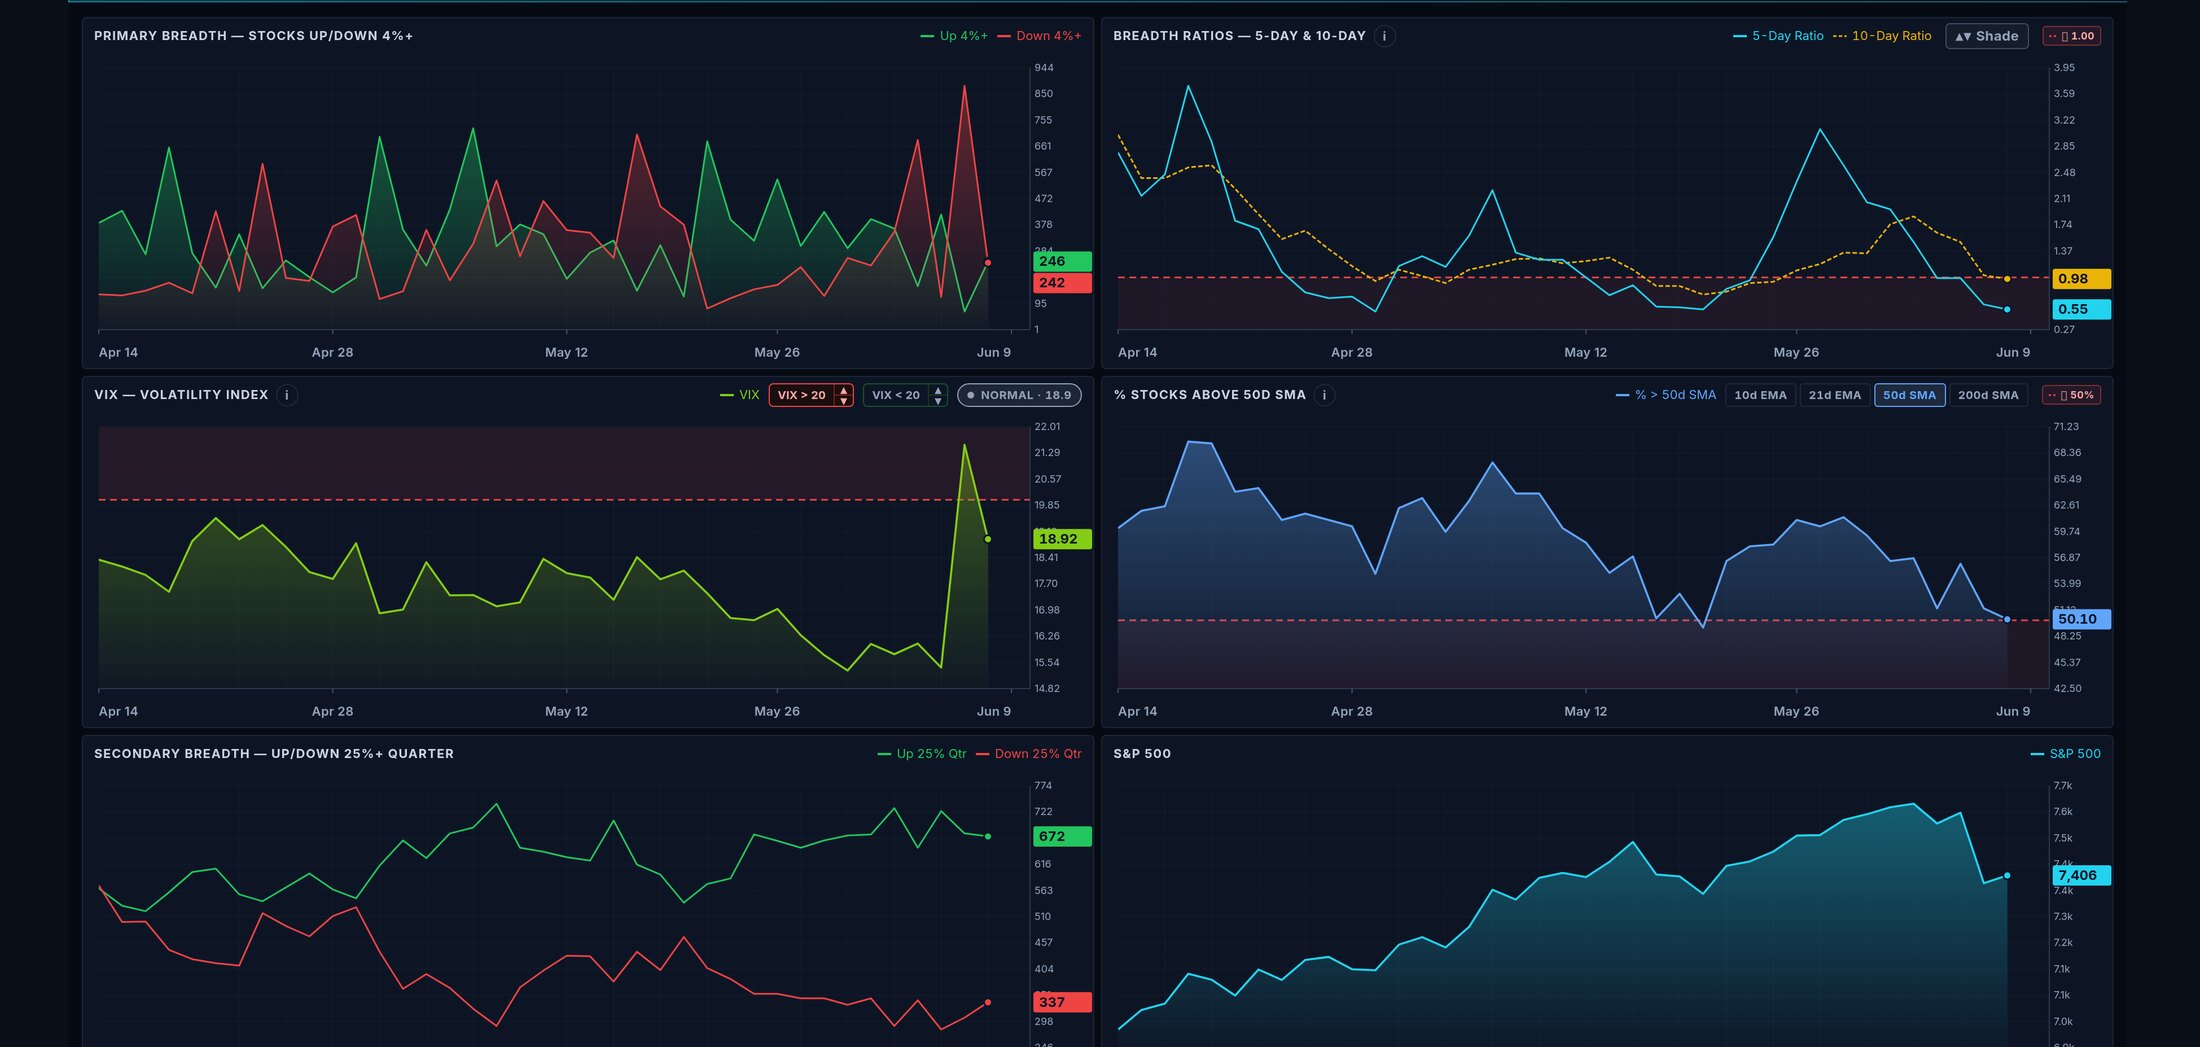Switch to the 10d EMA tab
The image size is (2200, 1047).
(x=1760, y=395)
